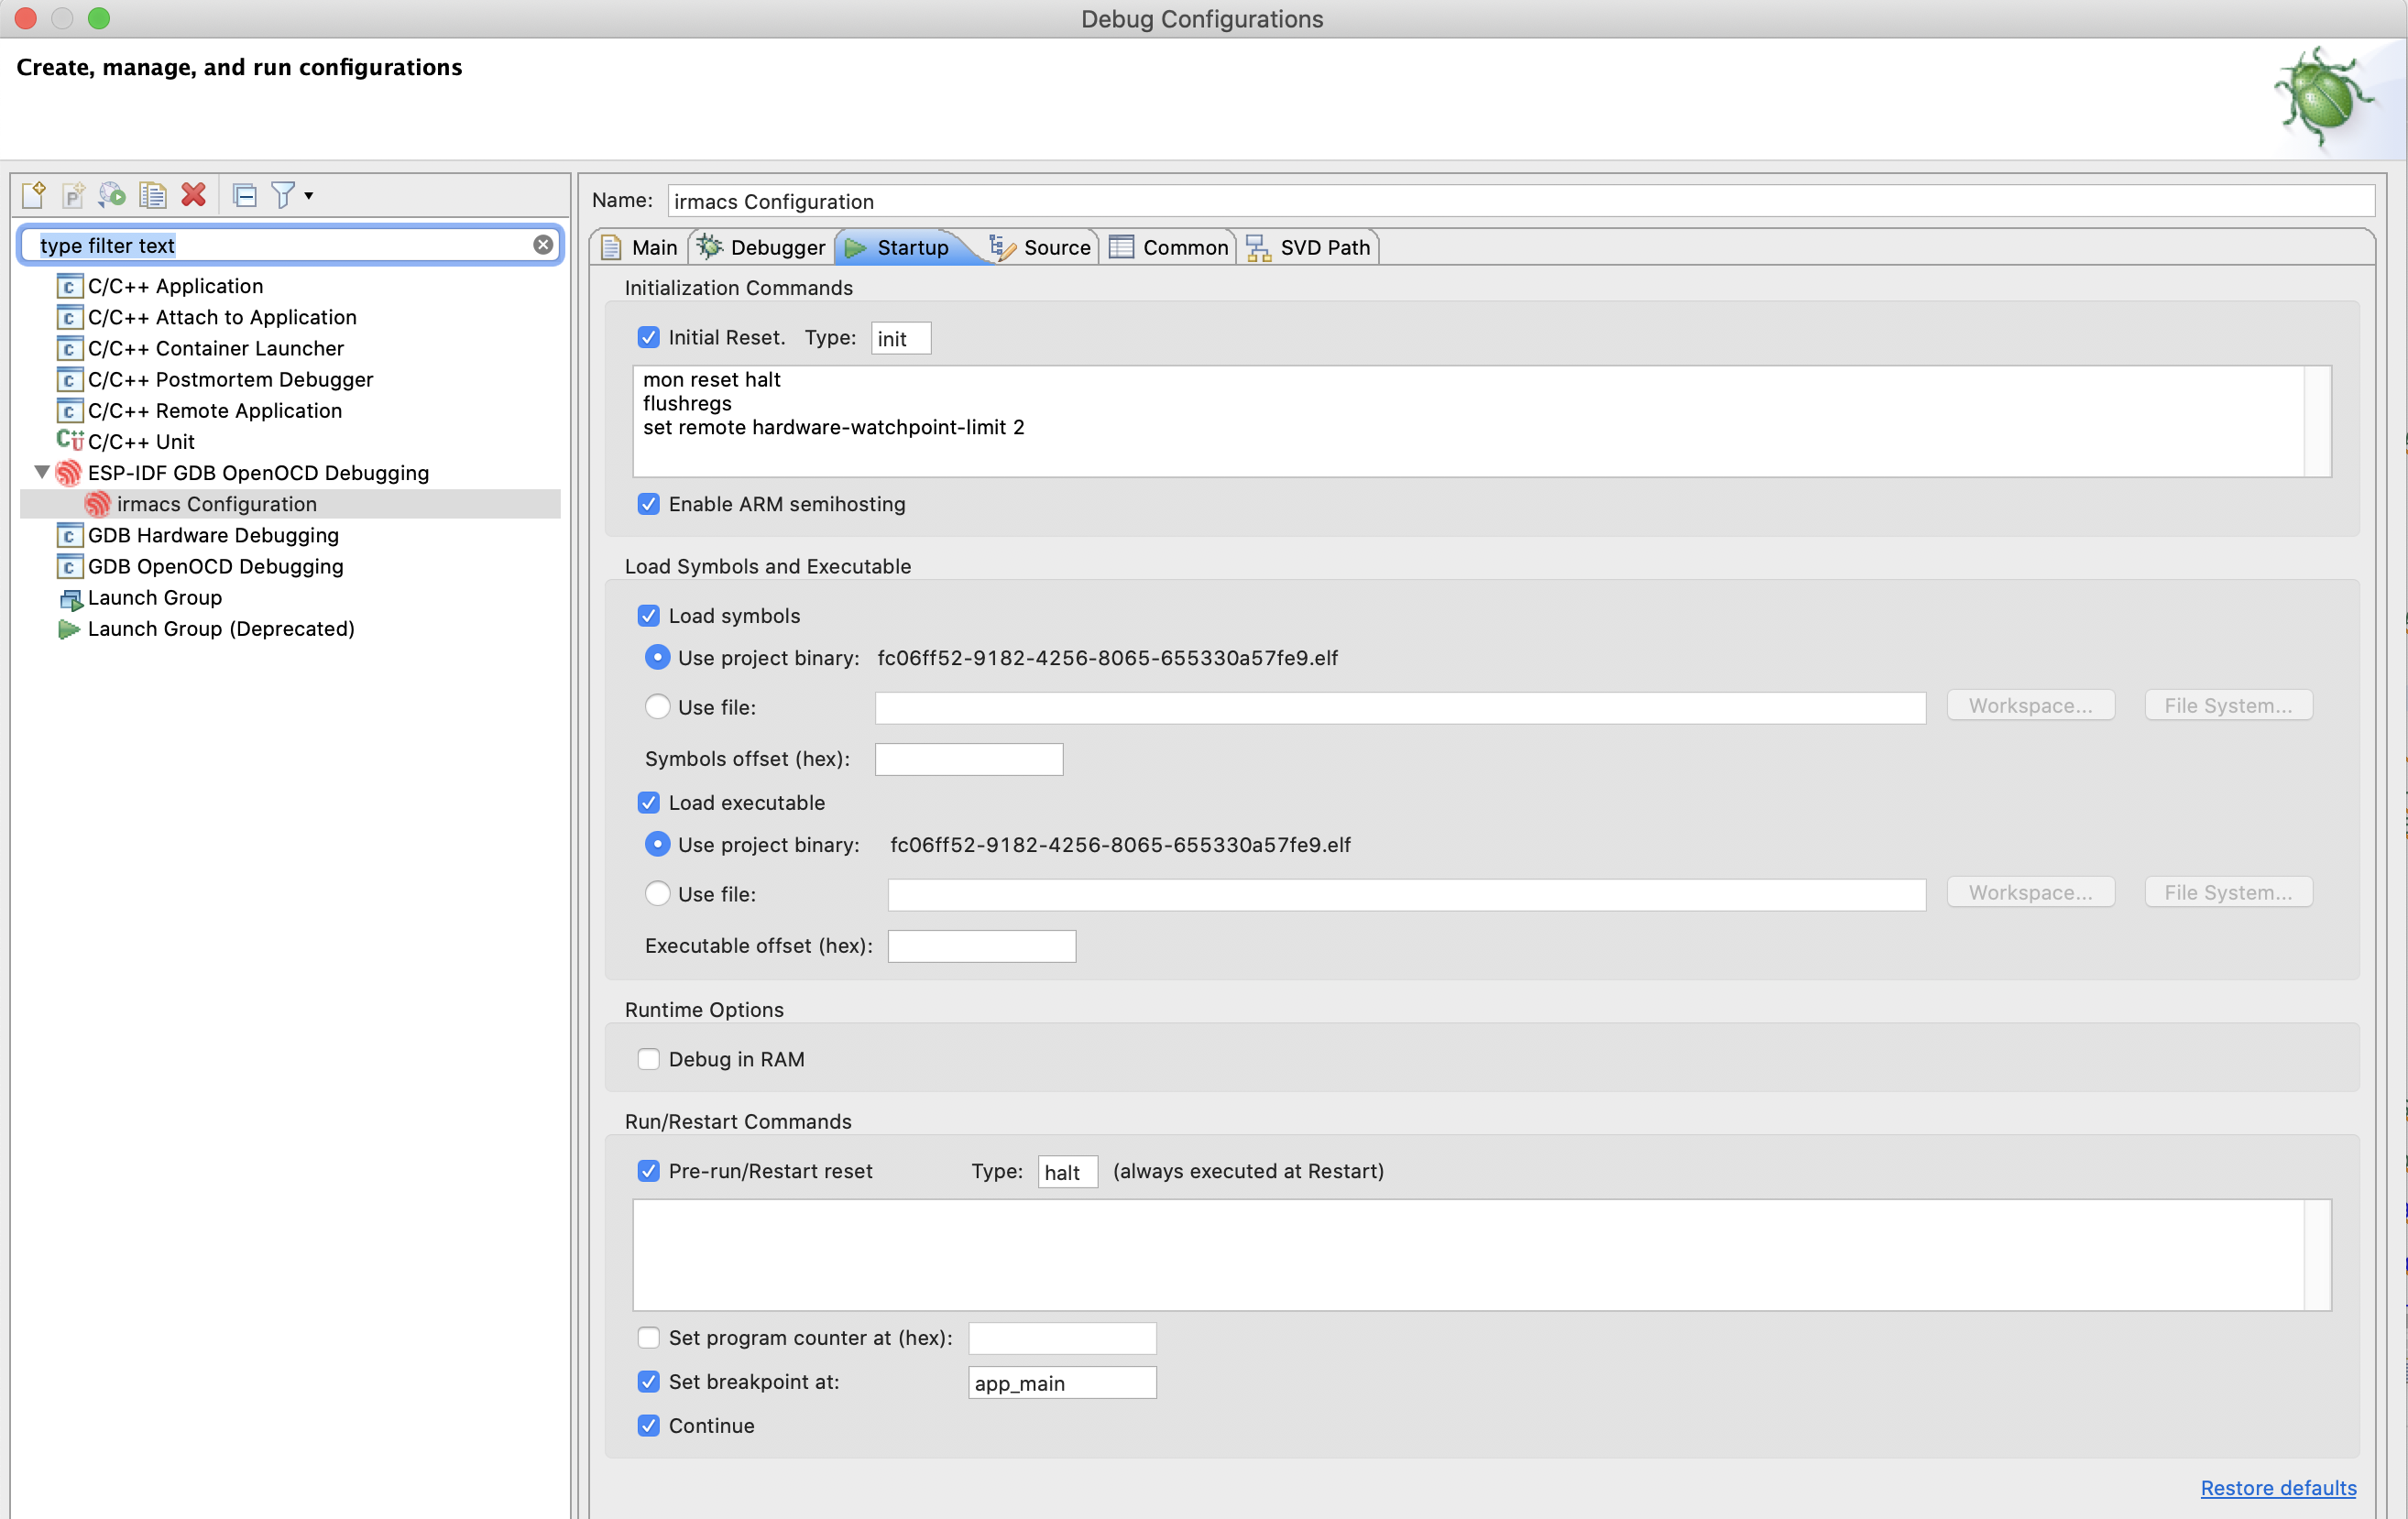
Task: Delete the irmacs Configuration
Action: click(193, 195)
